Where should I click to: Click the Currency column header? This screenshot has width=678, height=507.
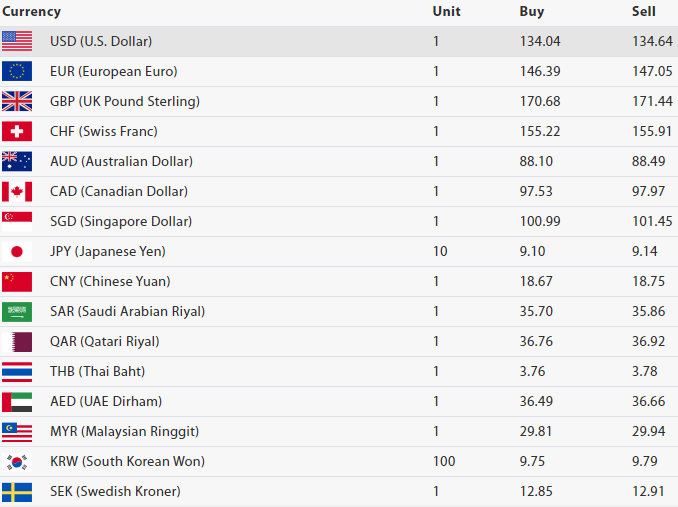click(x=31, y=12)
